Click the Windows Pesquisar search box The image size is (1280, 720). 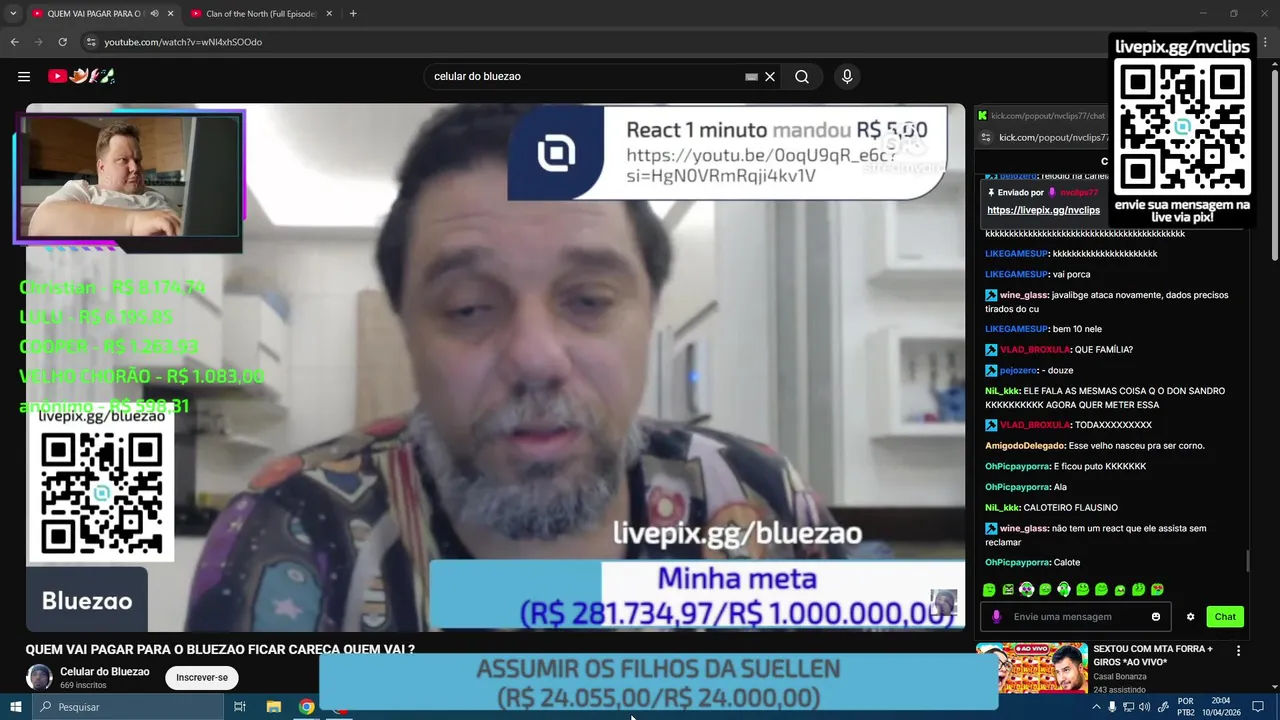coord(127,707)
